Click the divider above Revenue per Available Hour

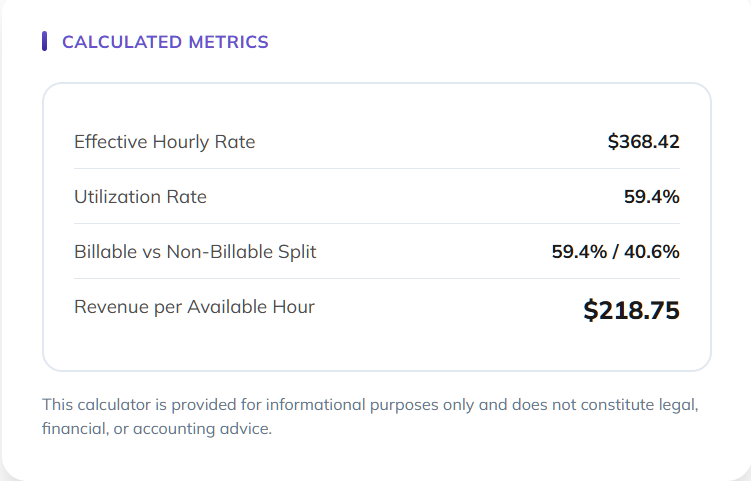click(x=376, y=278)
